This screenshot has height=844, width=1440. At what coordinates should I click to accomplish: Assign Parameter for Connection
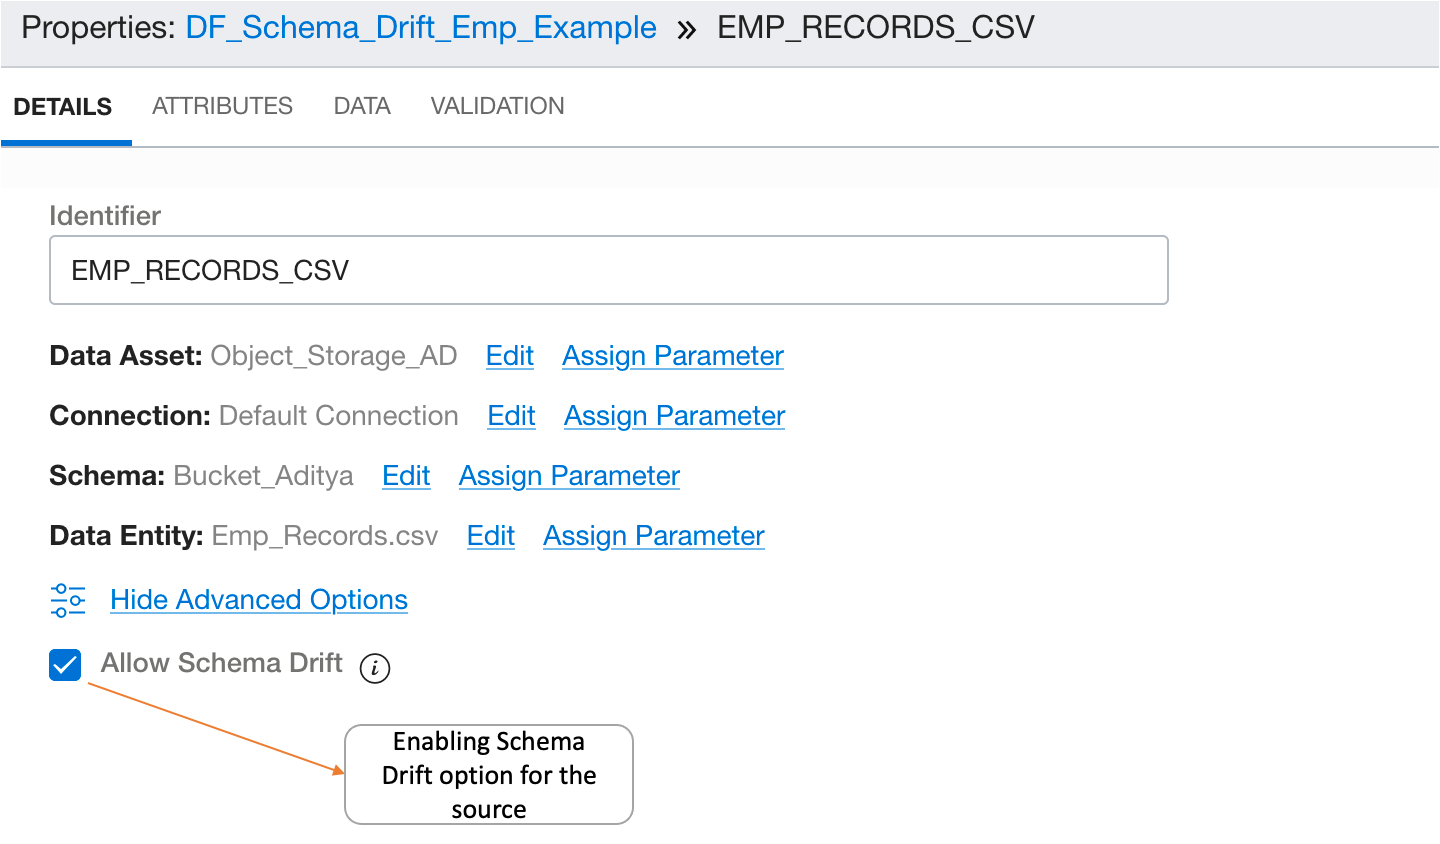click(x=674, y=416)
